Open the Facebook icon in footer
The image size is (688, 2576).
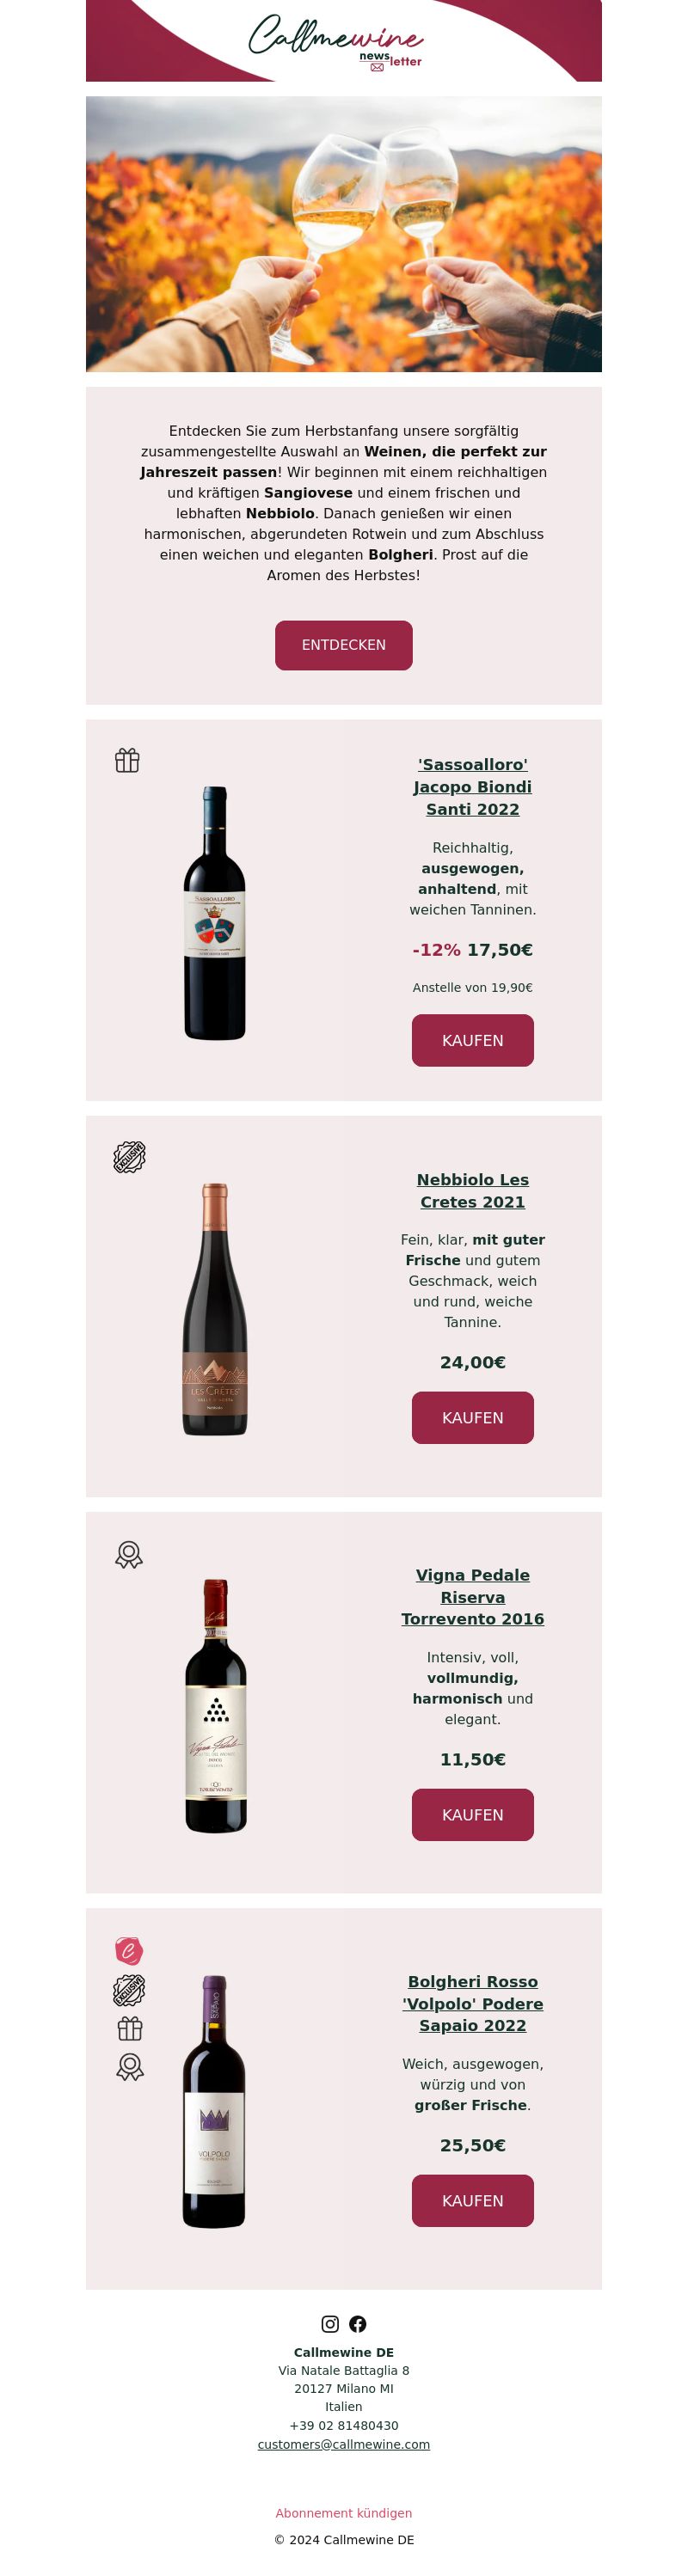(x=358, y=2324)
